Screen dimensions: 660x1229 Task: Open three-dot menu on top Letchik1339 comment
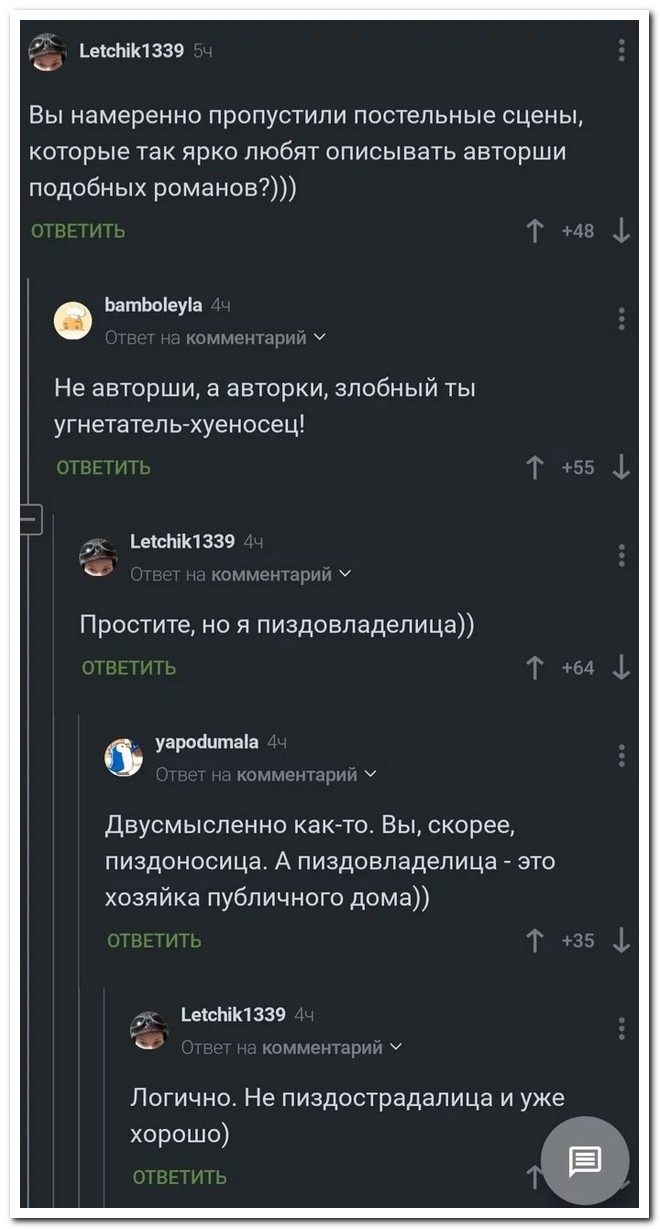tap(621, 50)
